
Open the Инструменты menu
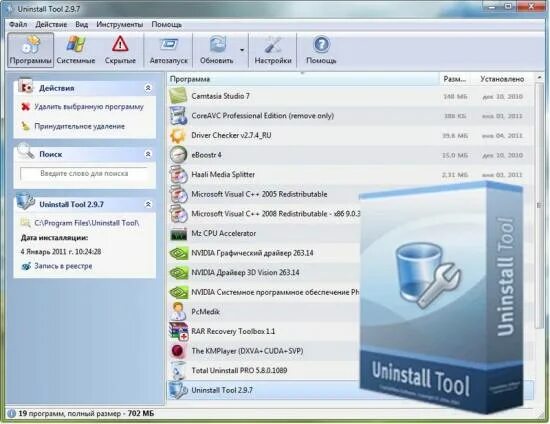(x=120, y=25)
